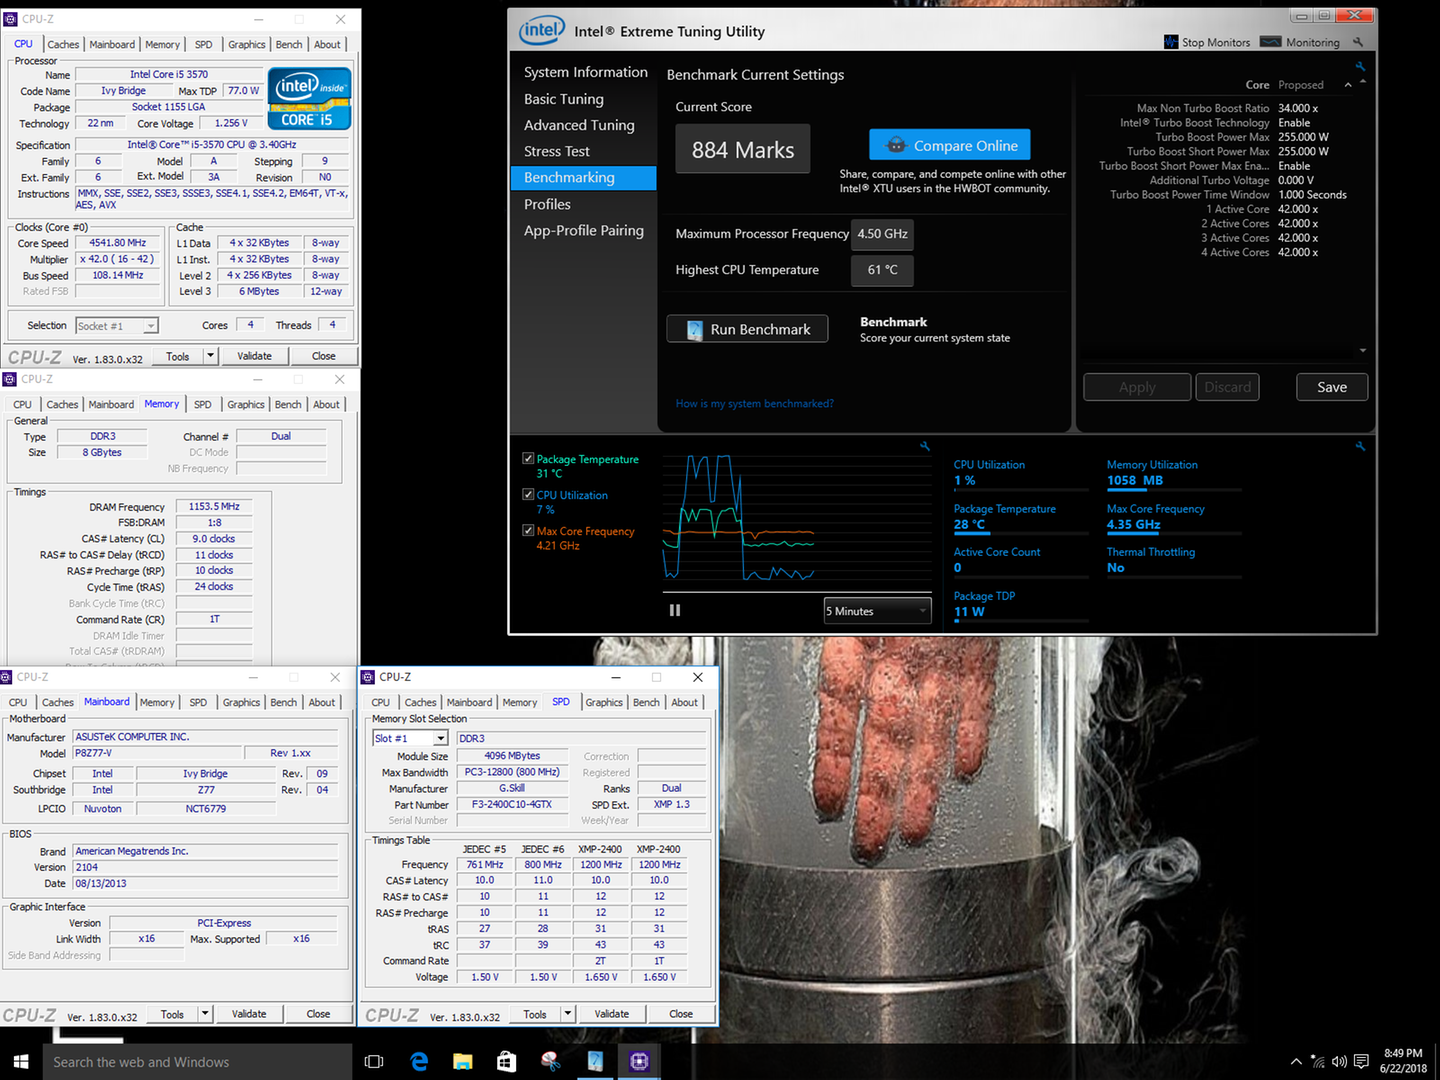Select About tab in Mainboard CPU-Z window

322,702
